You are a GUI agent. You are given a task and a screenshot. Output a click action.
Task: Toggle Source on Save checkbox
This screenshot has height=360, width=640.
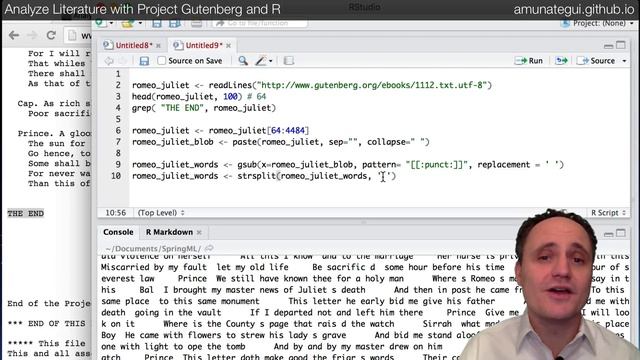pos(162,61)
